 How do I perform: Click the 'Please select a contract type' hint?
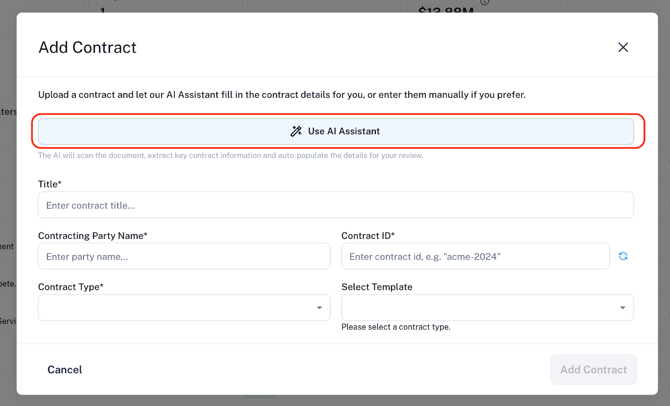(x=396, y=327)
